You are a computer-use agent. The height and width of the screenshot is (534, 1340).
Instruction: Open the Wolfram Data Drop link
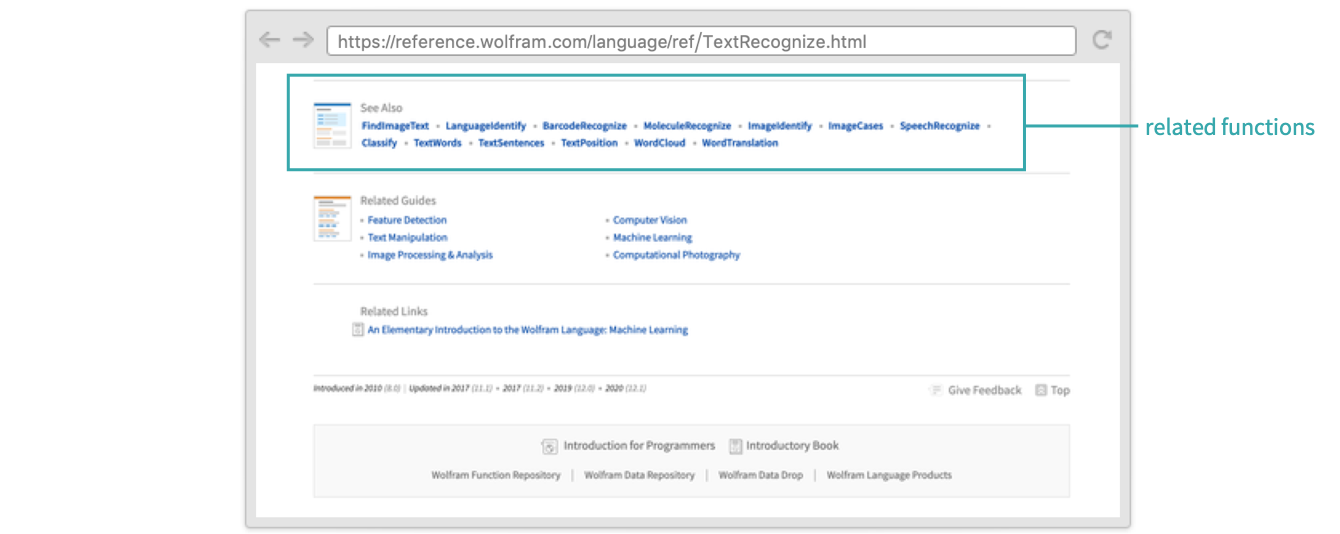pyautogui.click(x=760, y=475)
